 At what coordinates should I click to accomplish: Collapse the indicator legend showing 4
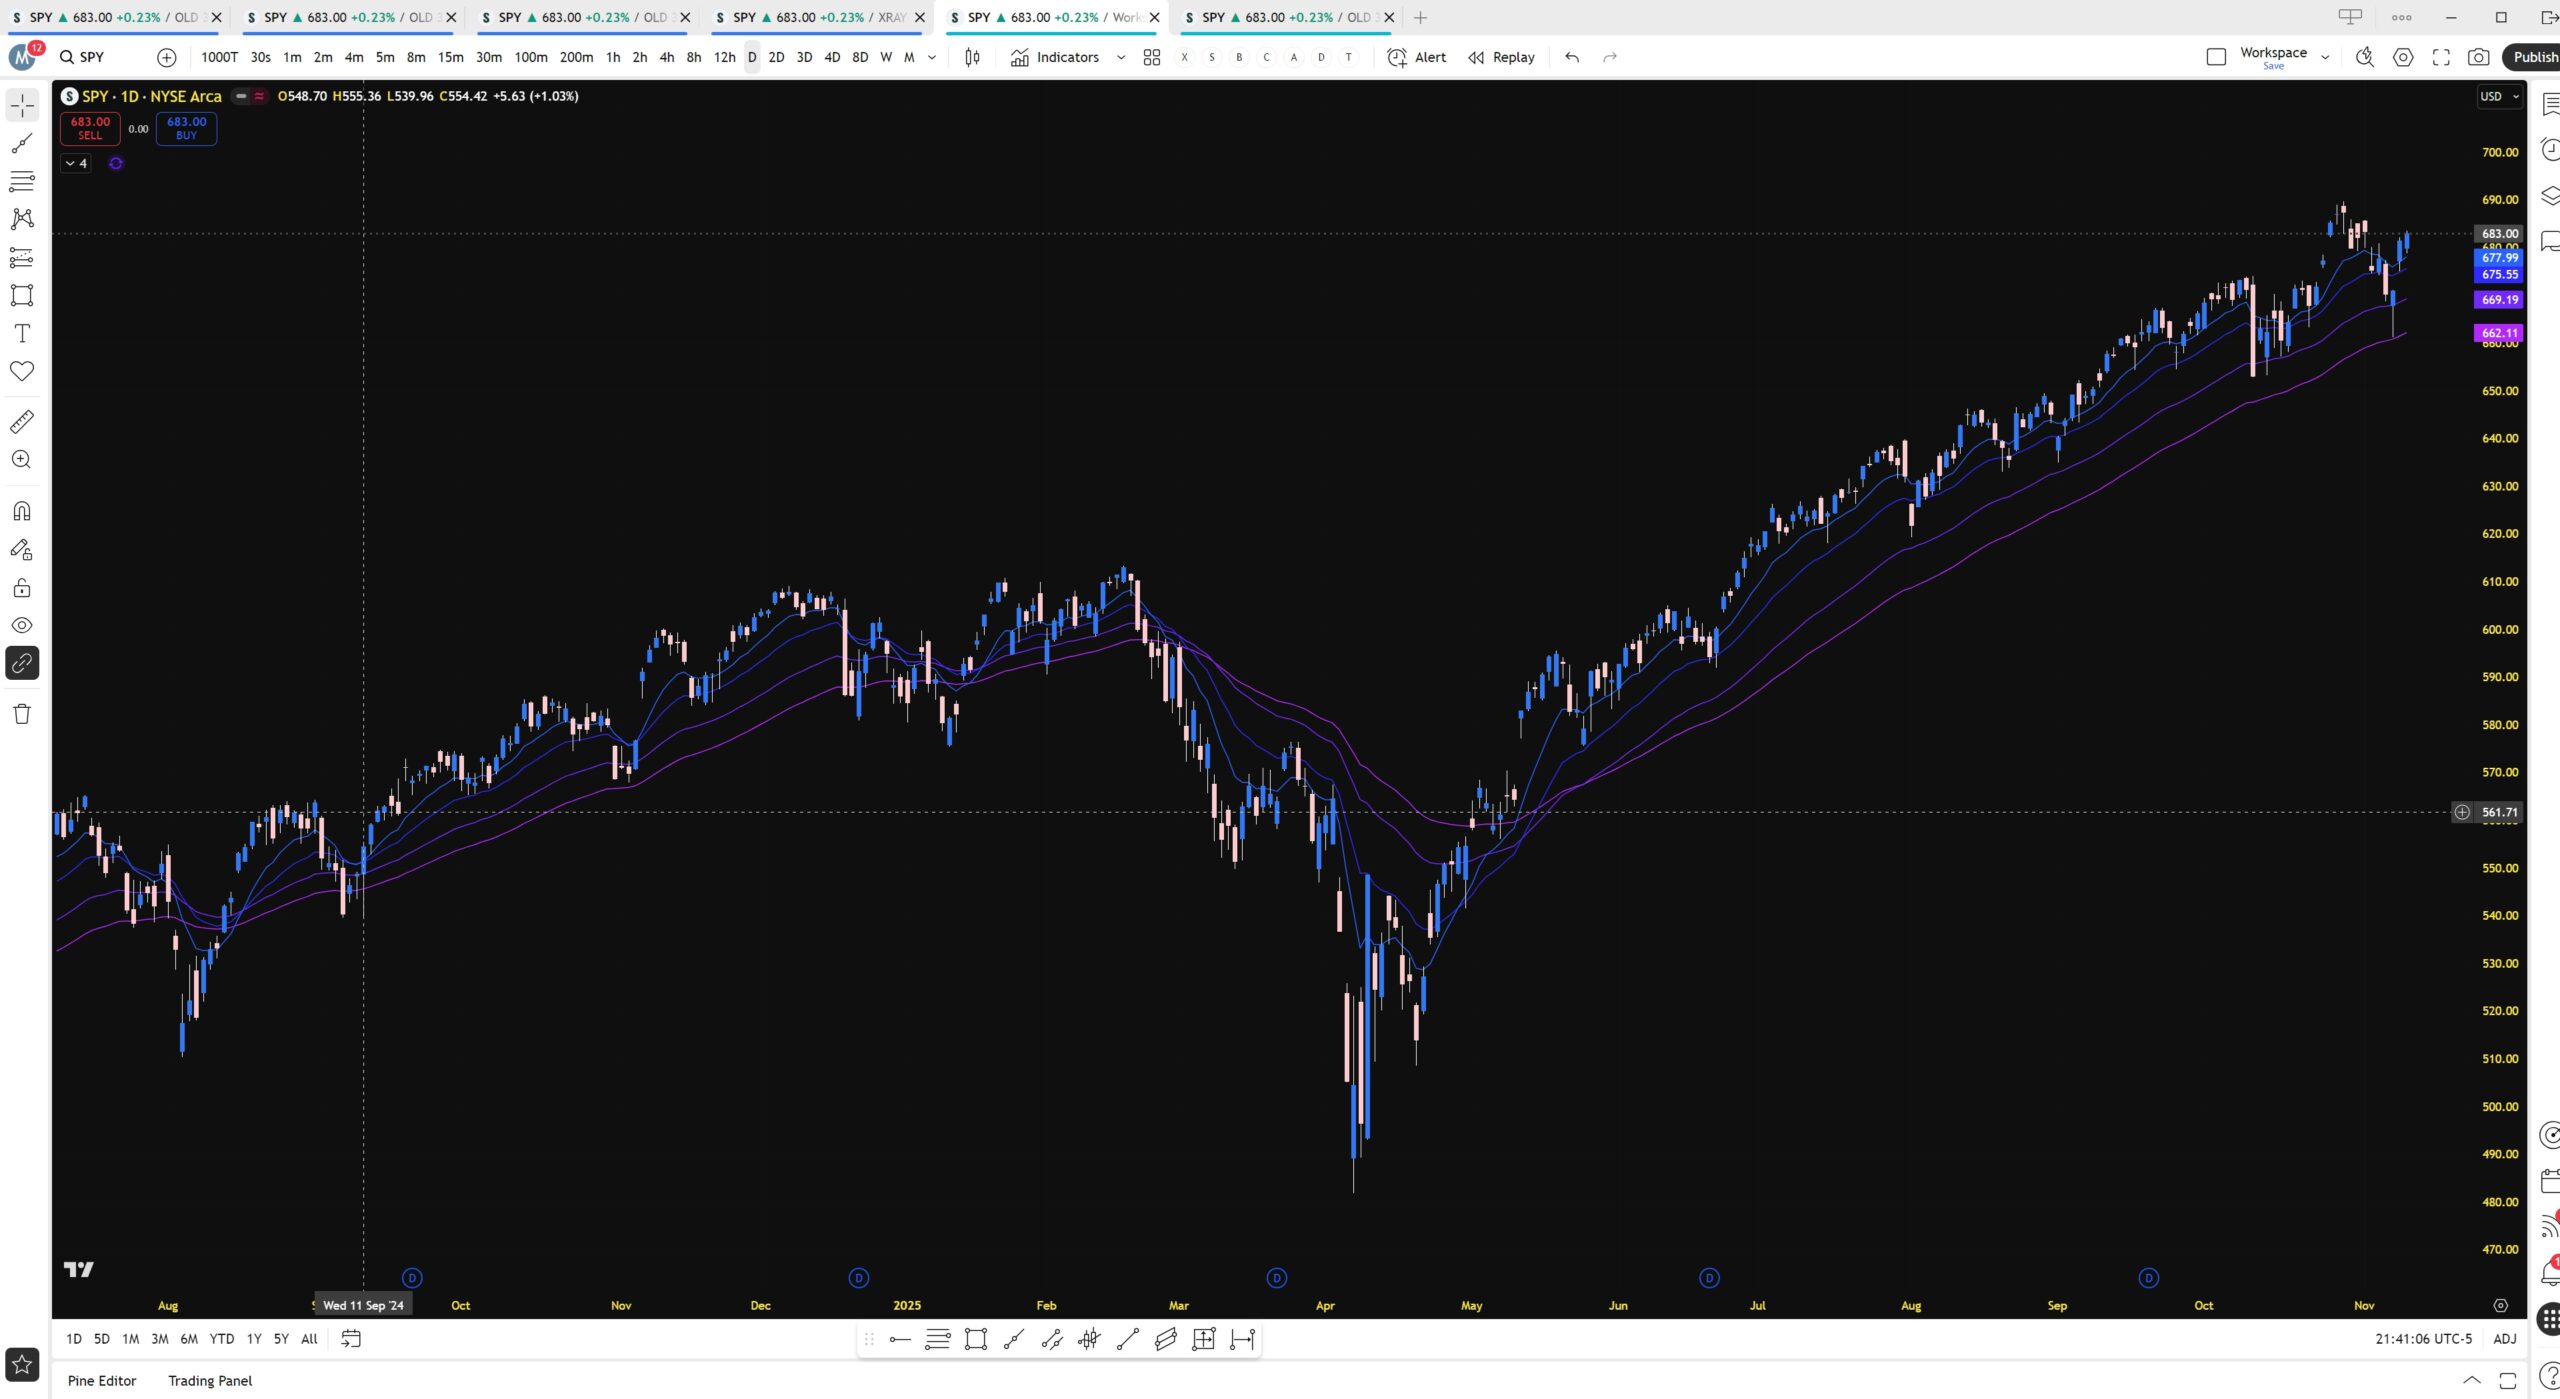(76, 163)
